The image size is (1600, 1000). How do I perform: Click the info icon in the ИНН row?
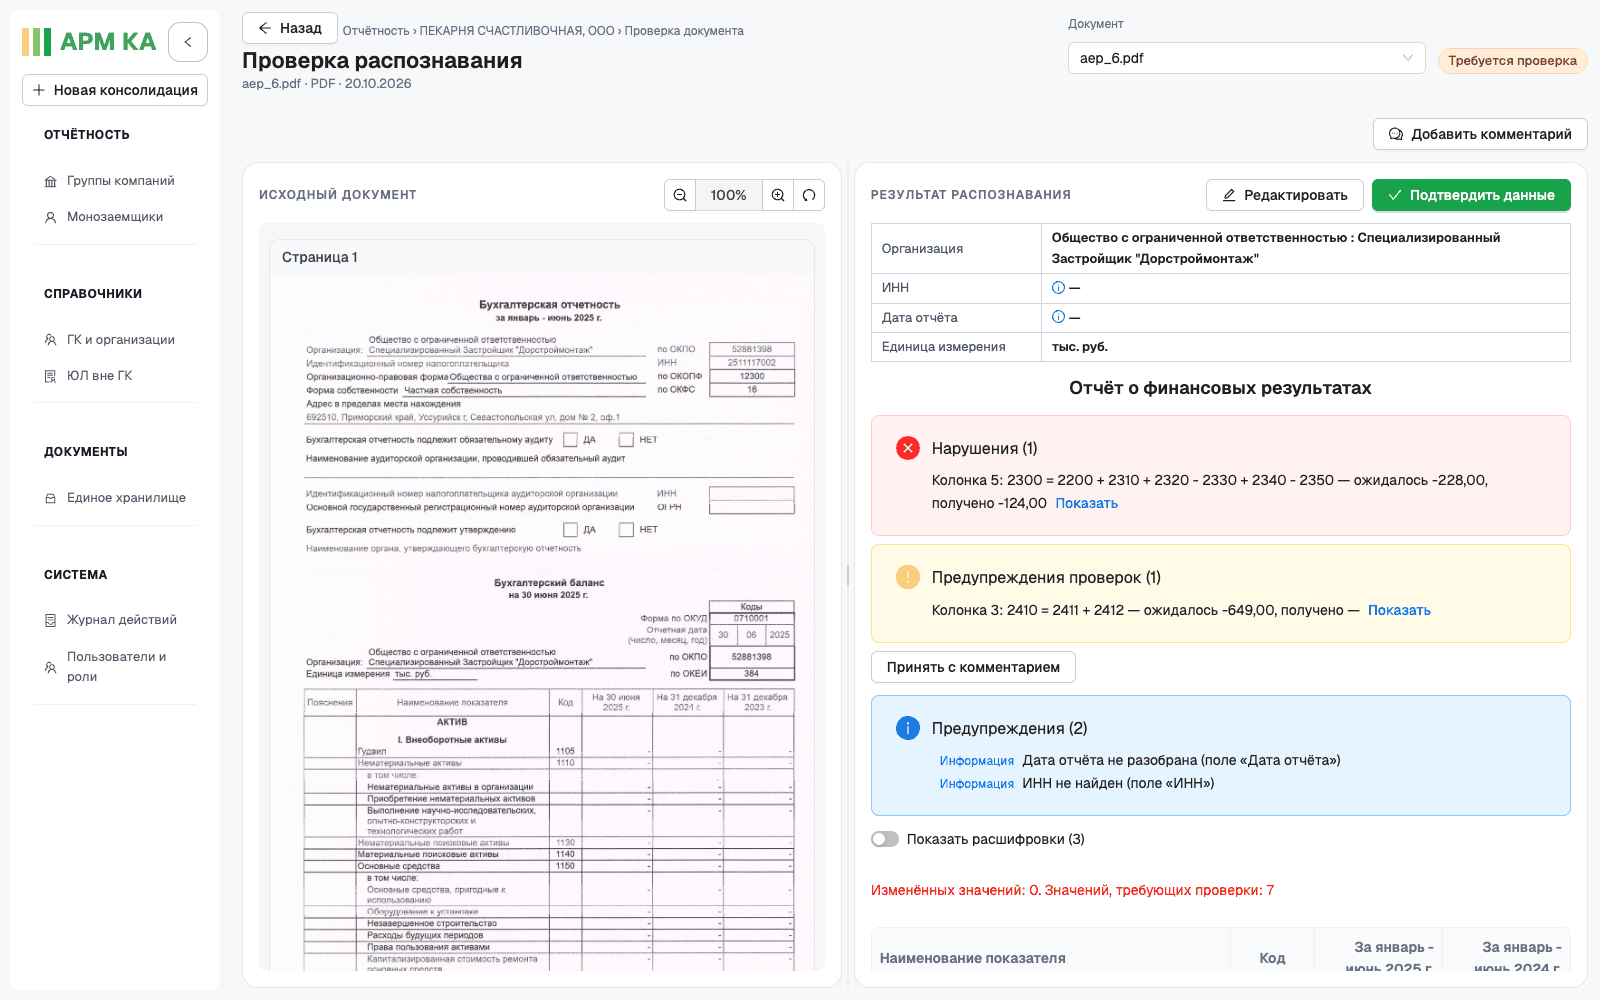[x=1058, y=288]
